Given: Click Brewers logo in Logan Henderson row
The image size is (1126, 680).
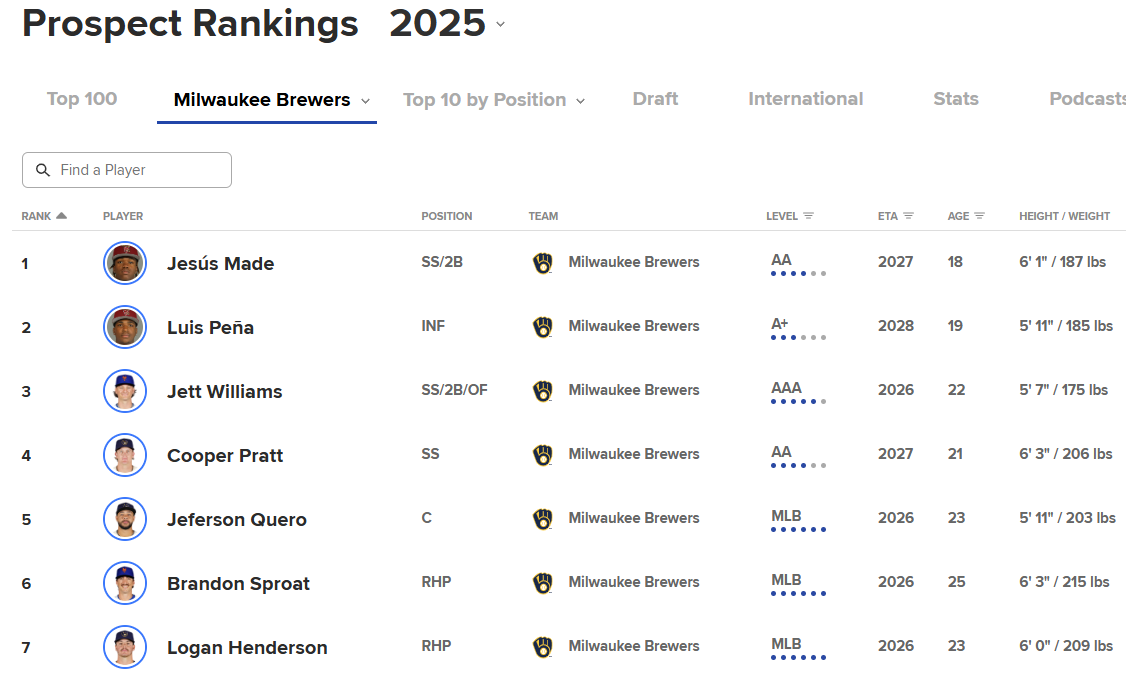Looking at the screenshot, I should [x=542, y=647].
